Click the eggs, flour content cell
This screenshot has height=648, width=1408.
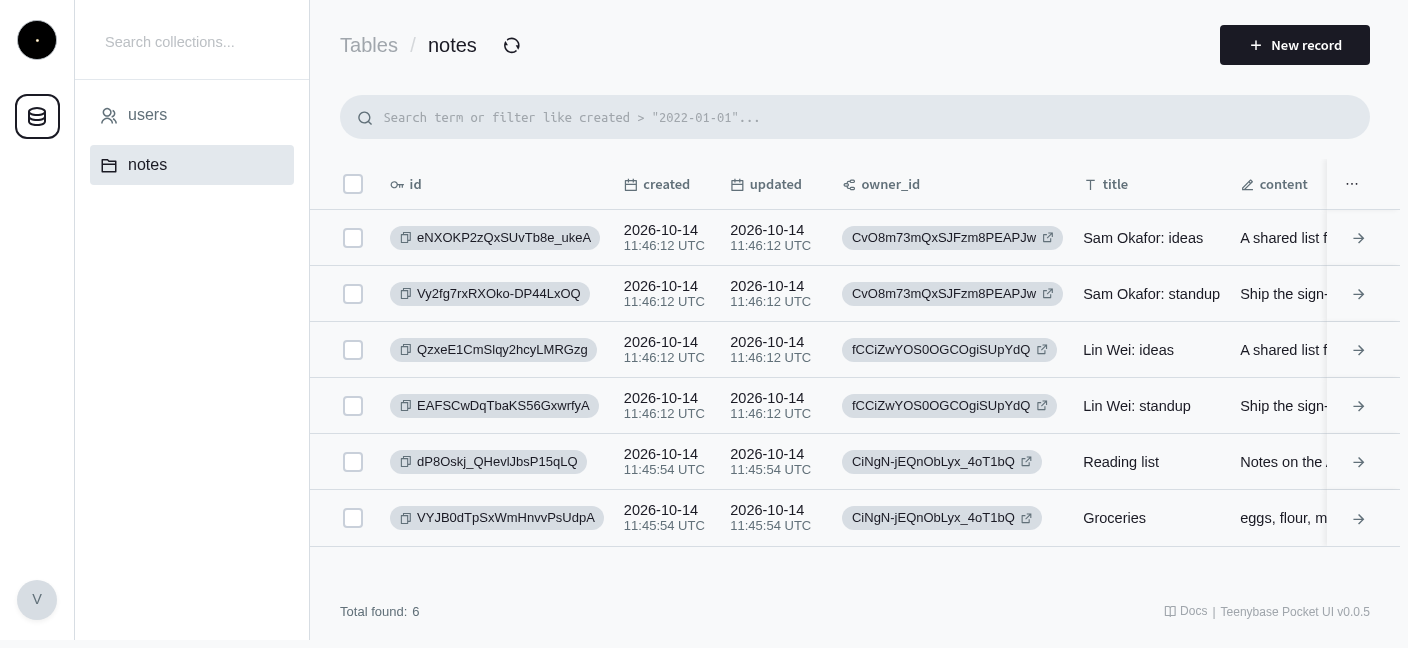tap(1283, 518)
